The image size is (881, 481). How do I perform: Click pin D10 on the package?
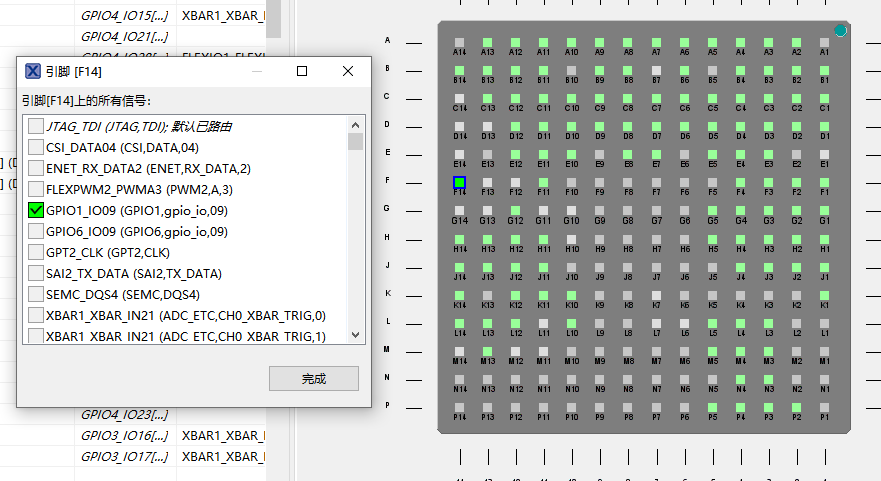click(571, 126)
